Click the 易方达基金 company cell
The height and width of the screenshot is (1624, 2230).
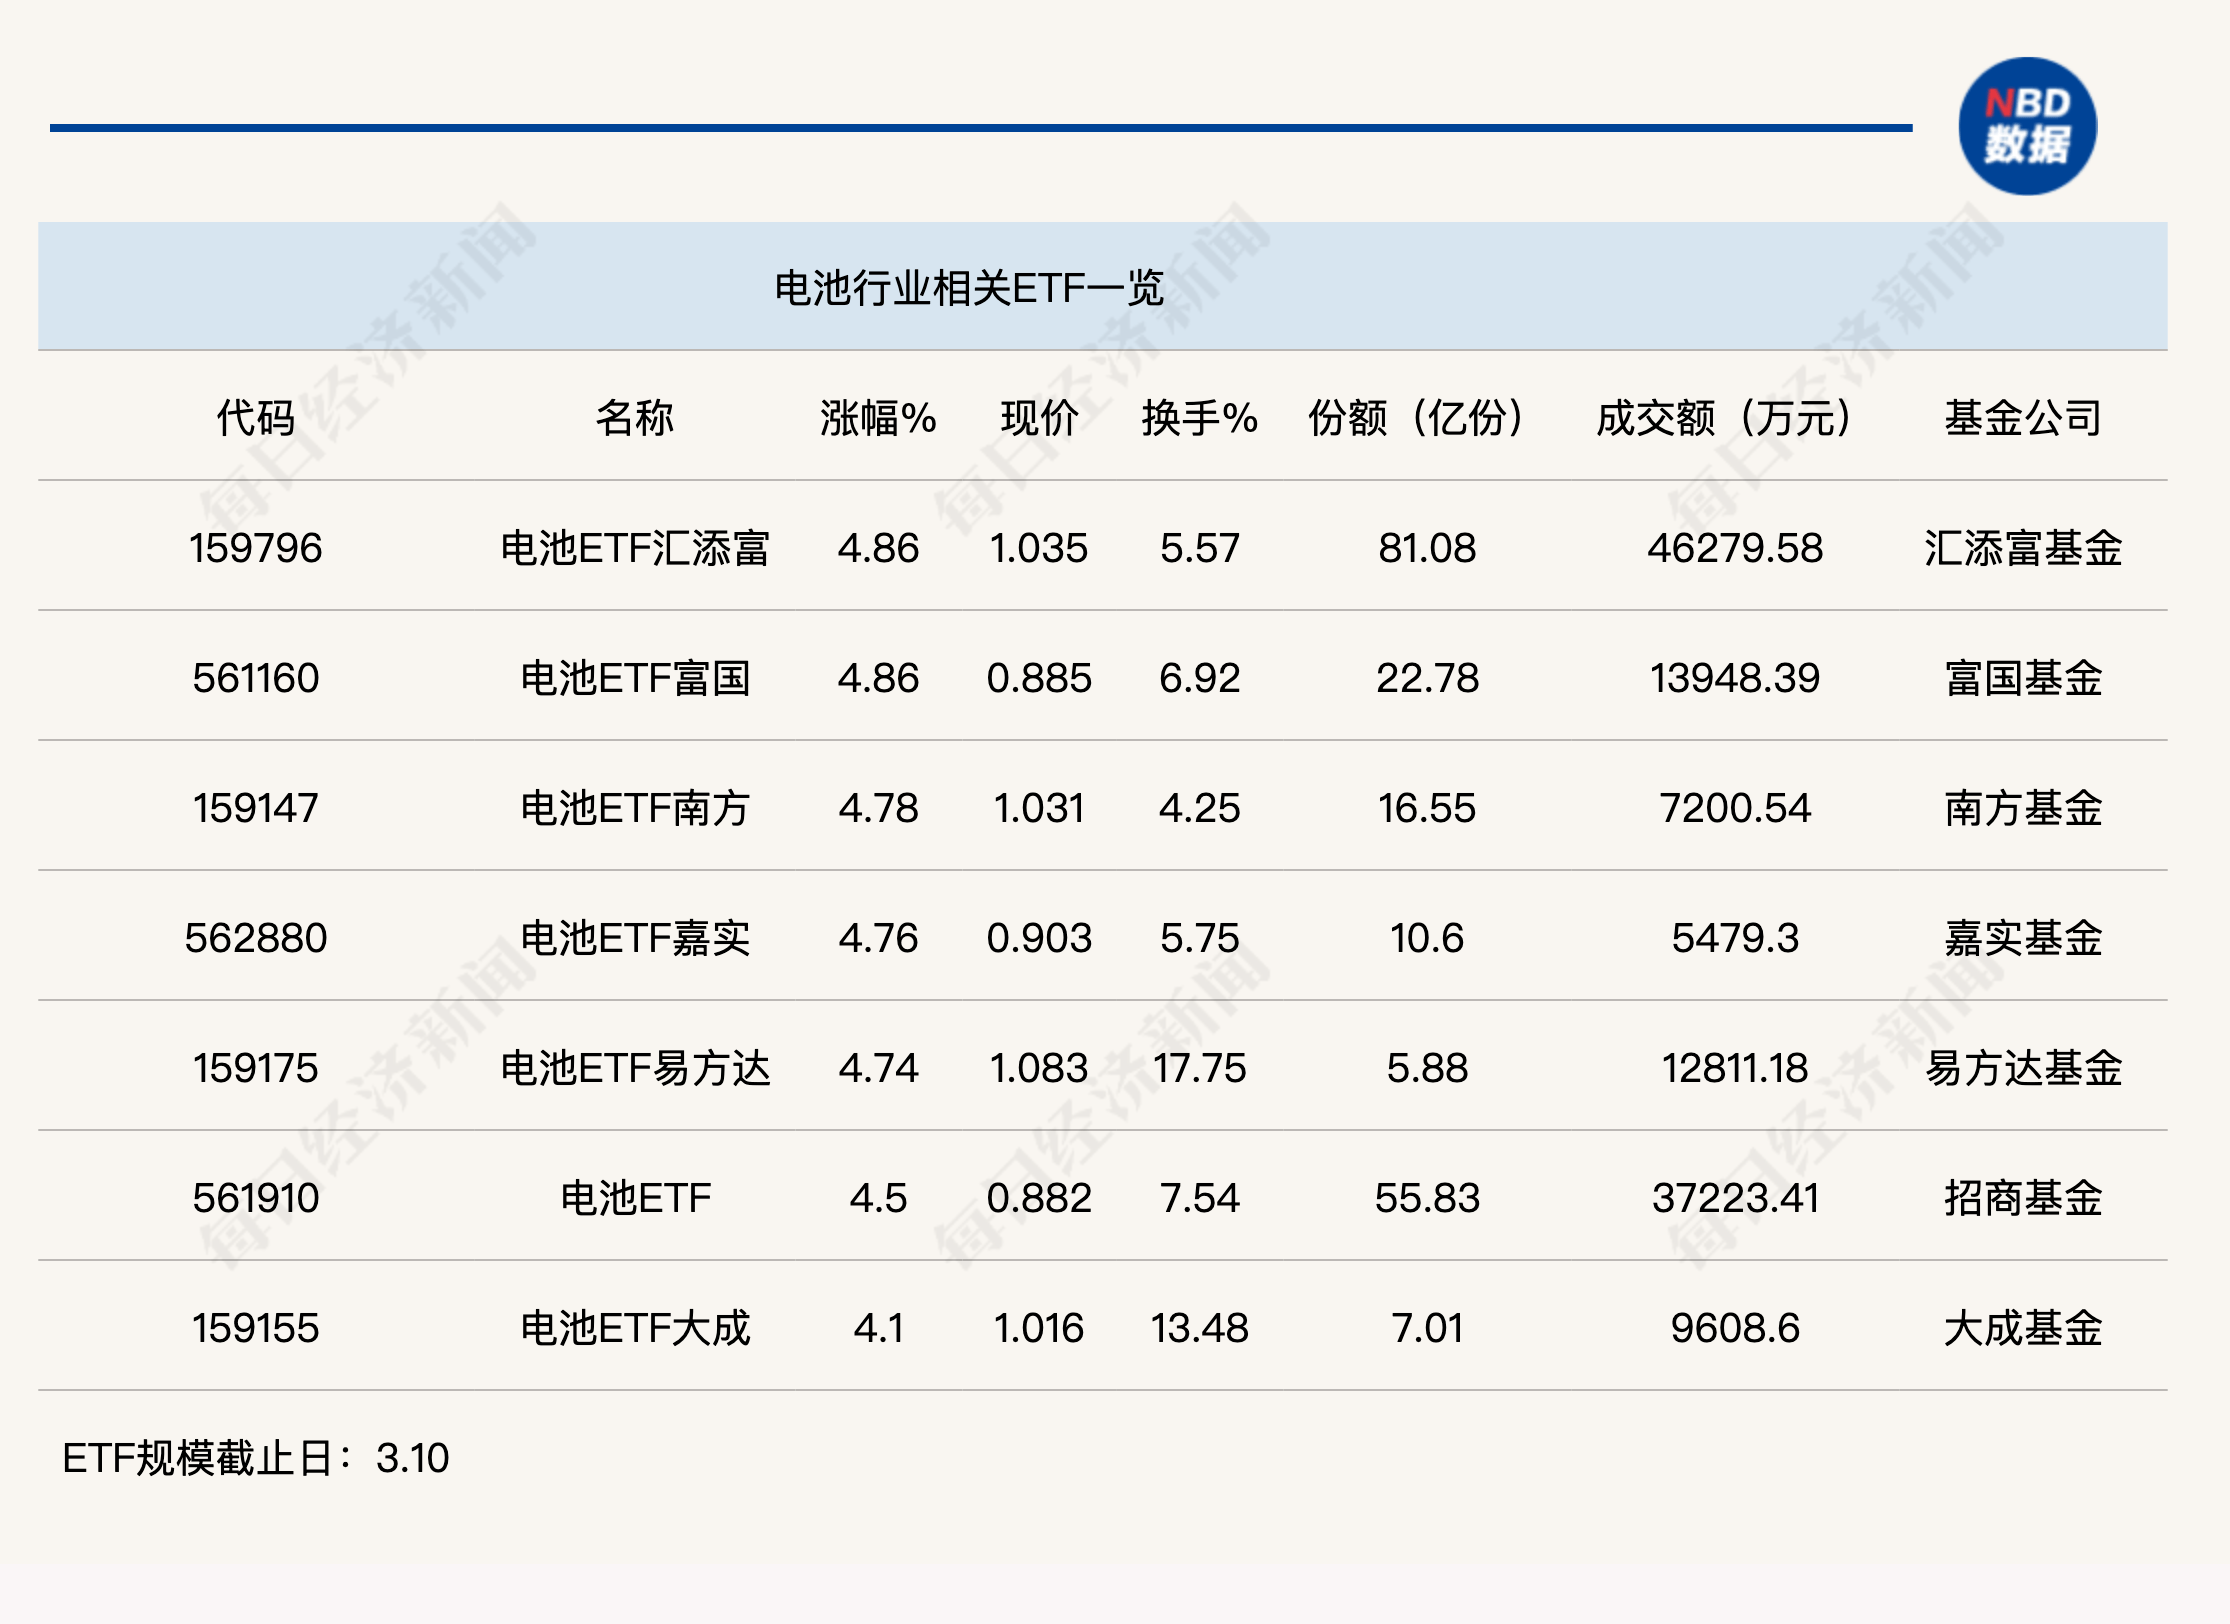pyautogui.click(x=2022, y=1068)
